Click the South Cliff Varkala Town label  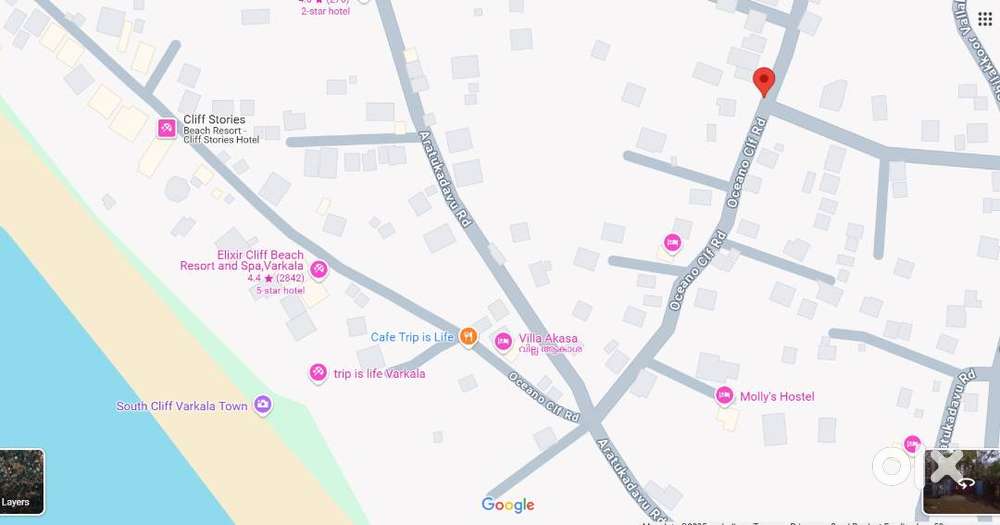click(182, 406)
